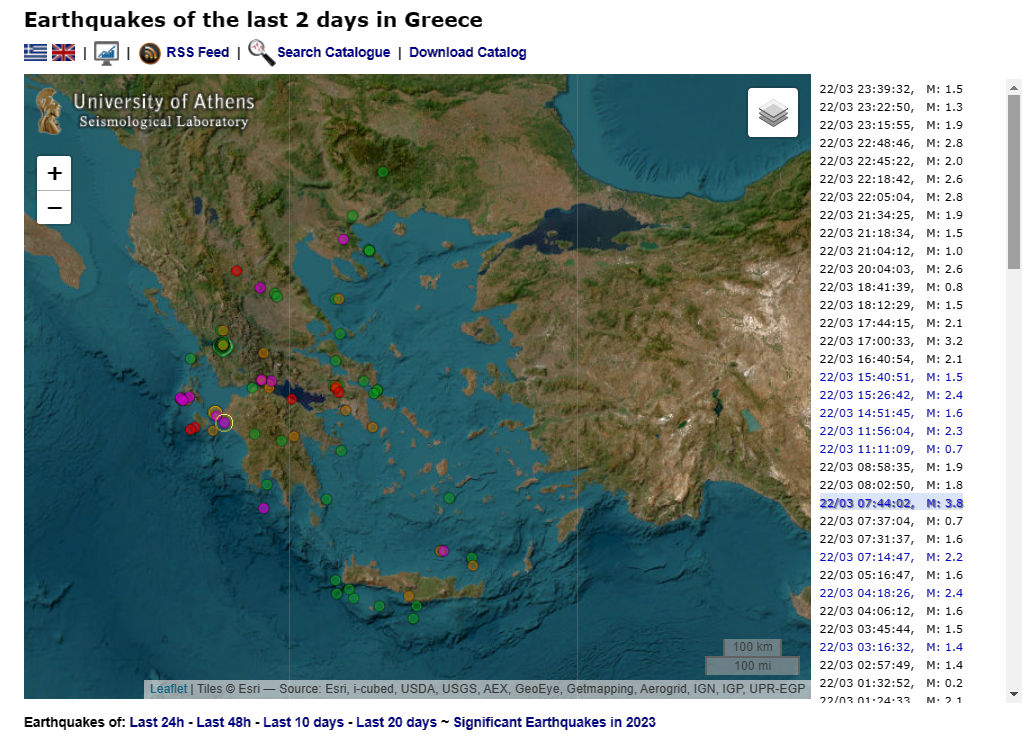Click the Leaflet attribution link

(x=168, y=689)
